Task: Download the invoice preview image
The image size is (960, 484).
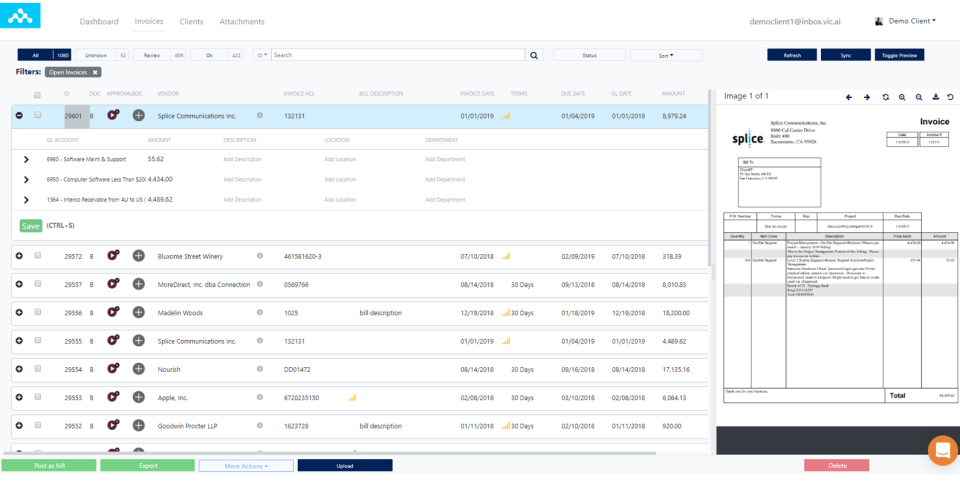Action: 936,97
